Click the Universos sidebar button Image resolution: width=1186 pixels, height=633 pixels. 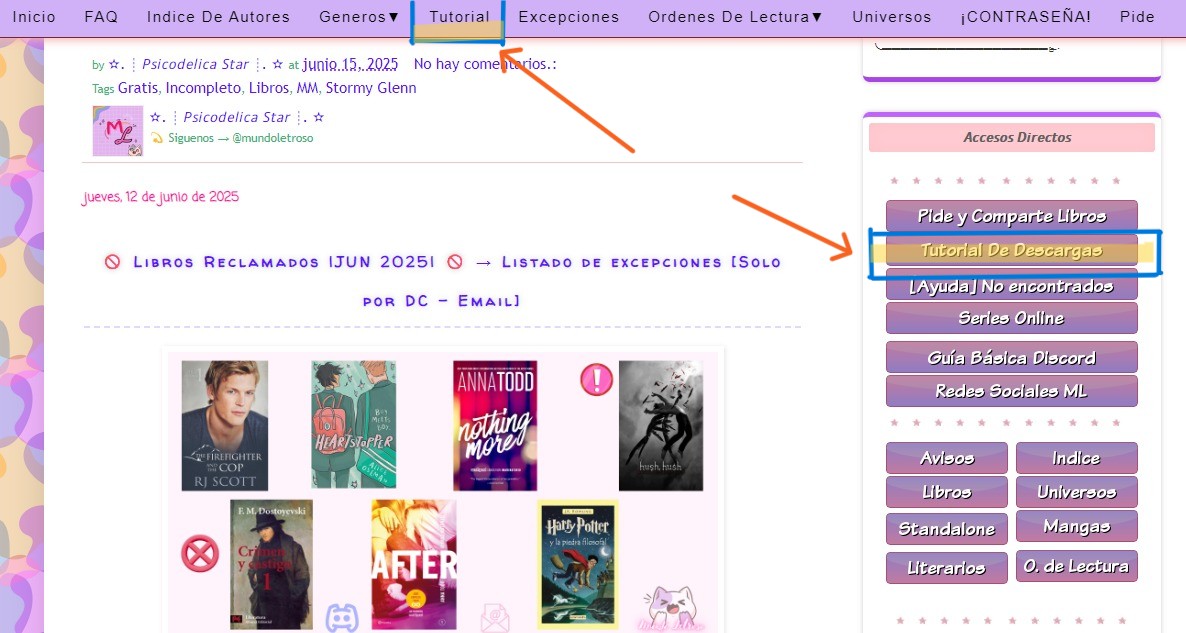[1076, 492]
